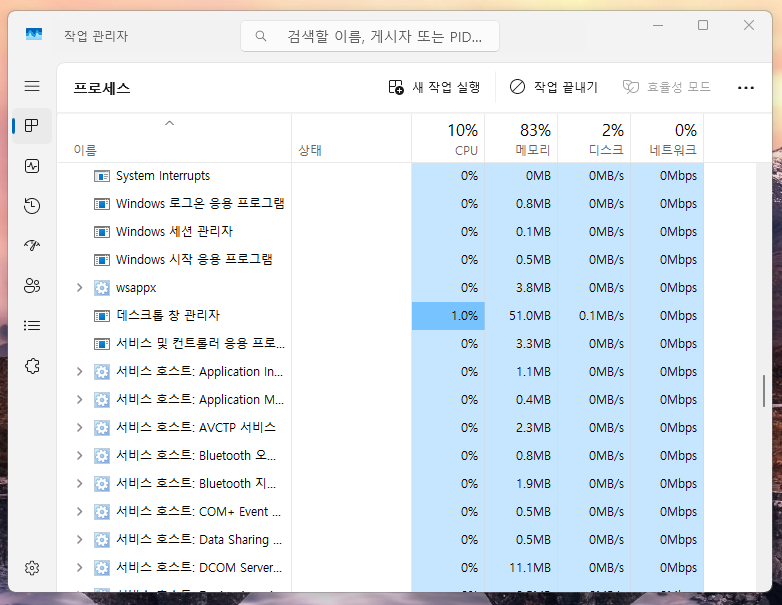Expand 서비스 호스트: Application In... group

pos(79,372)
